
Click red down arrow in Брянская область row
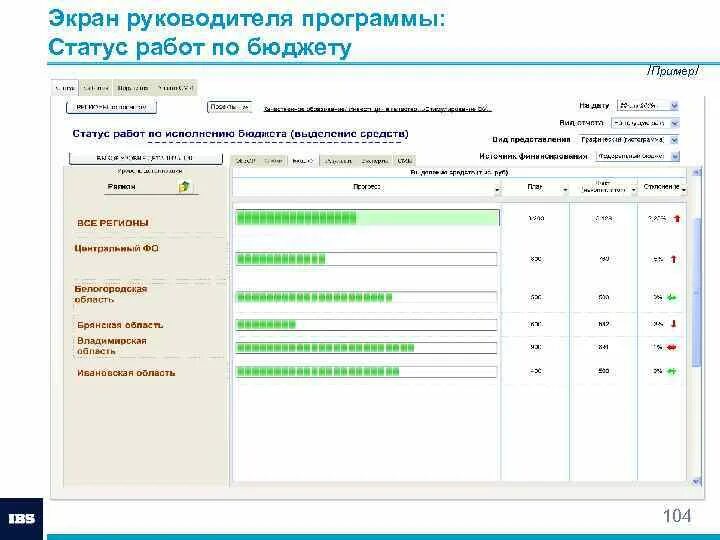pyautogui.click(x=674, y=324)
